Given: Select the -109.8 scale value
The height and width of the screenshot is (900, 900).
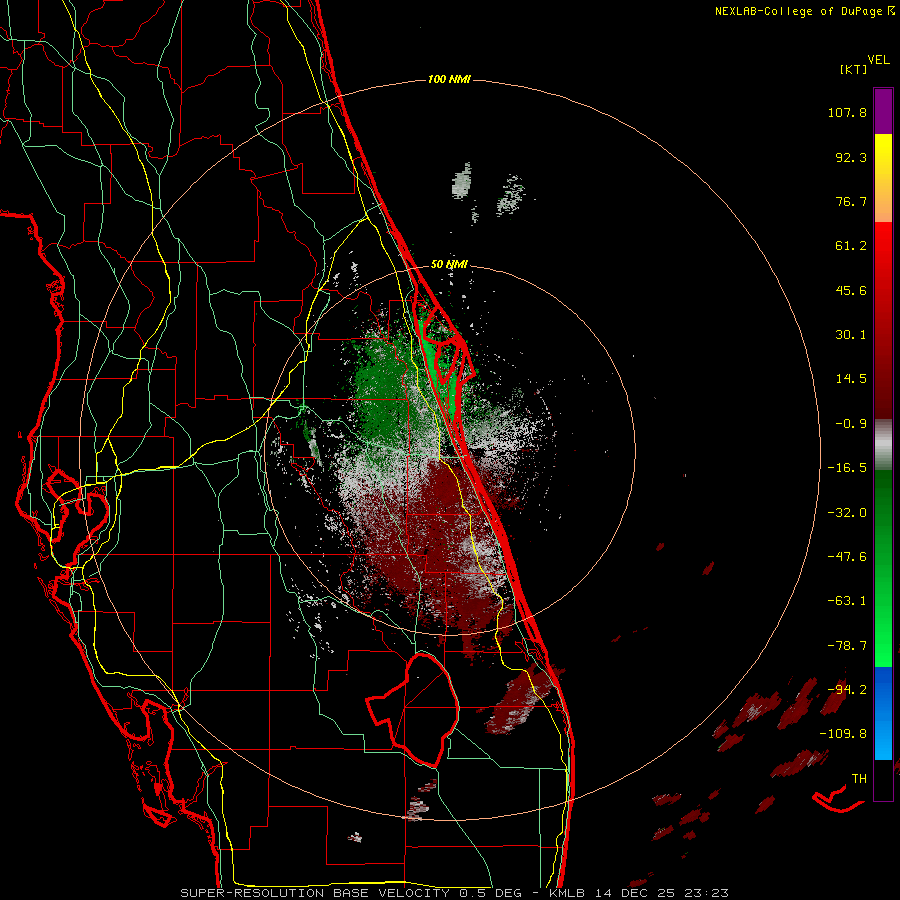Looking at the screenshot, I should pos(844,734).
